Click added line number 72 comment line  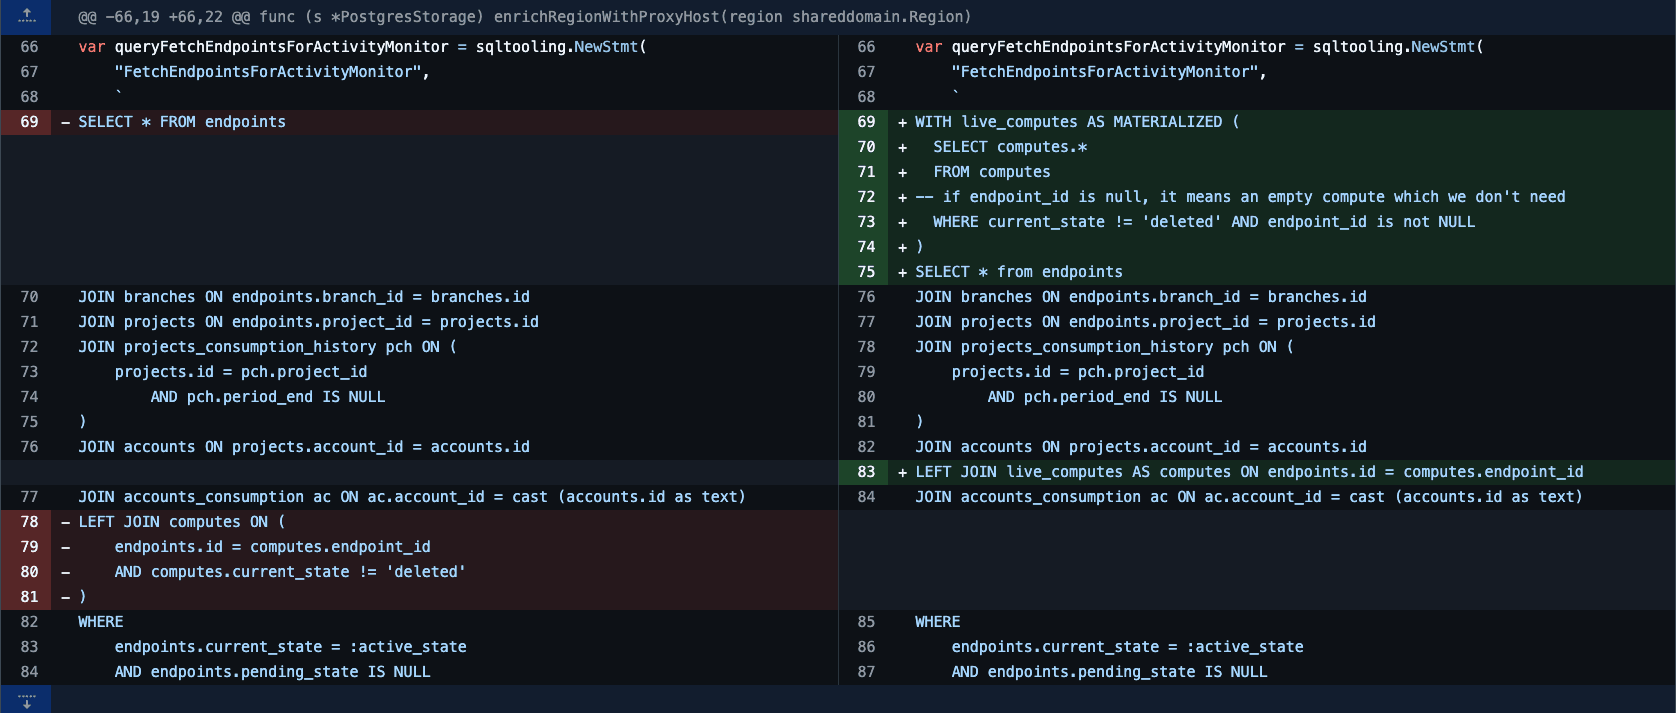coord(1240,197)
